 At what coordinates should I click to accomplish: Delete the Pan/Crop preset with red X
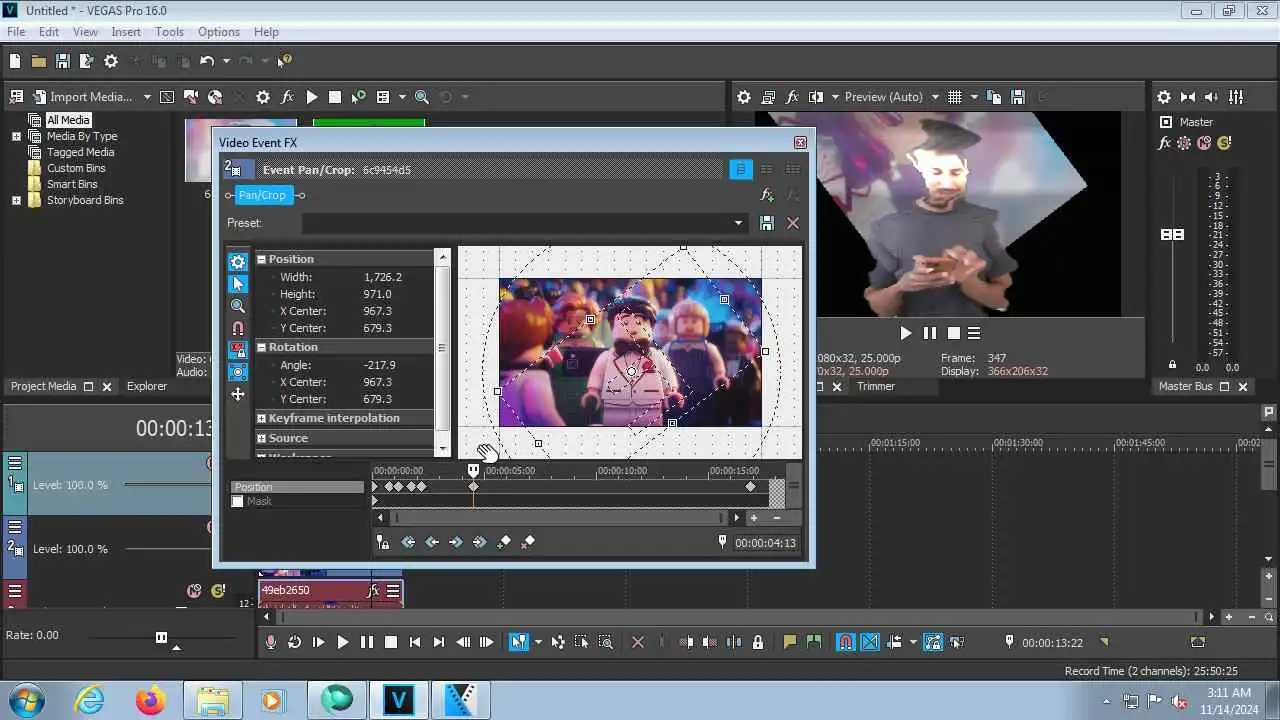(x=793, y=223)
